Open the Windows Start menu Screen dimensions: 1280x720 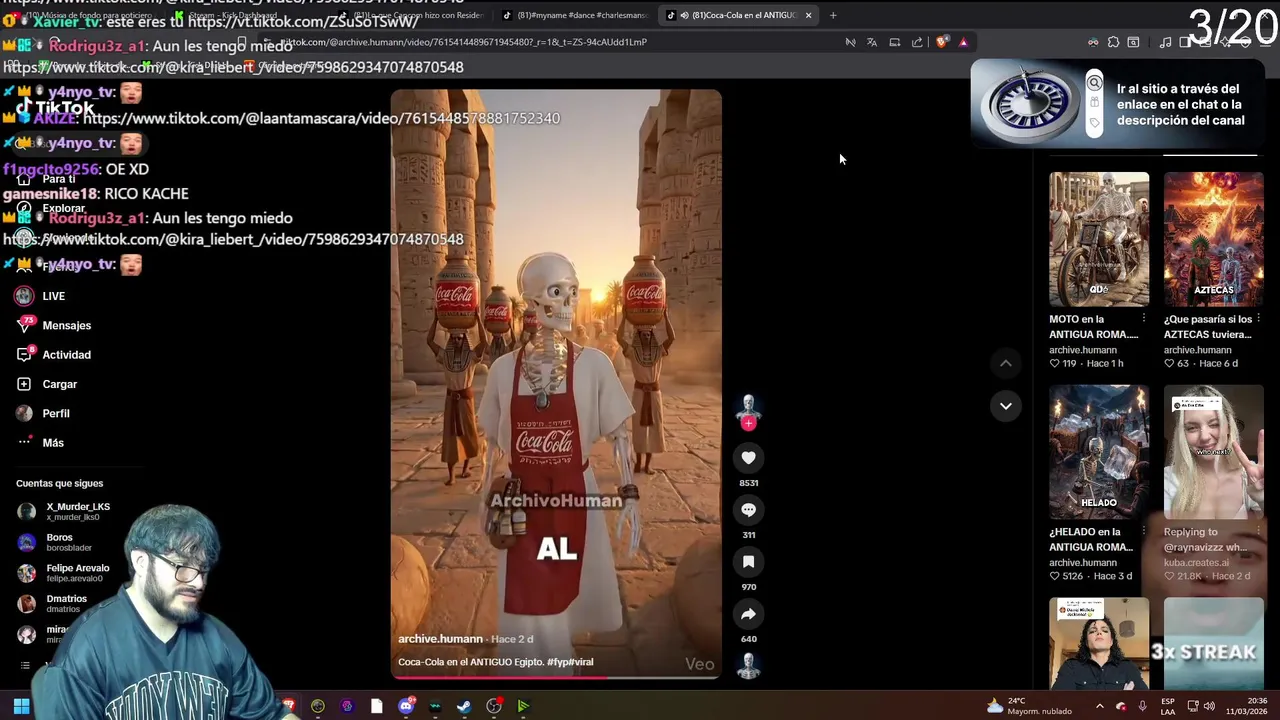coord(21,707)
